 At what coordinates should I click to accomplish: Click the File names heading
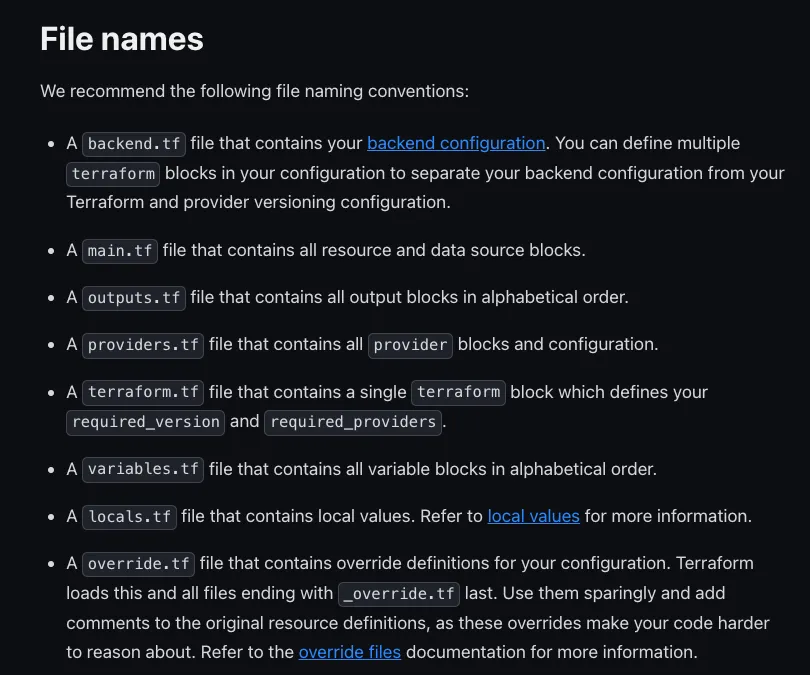click(x=121, y=39)
